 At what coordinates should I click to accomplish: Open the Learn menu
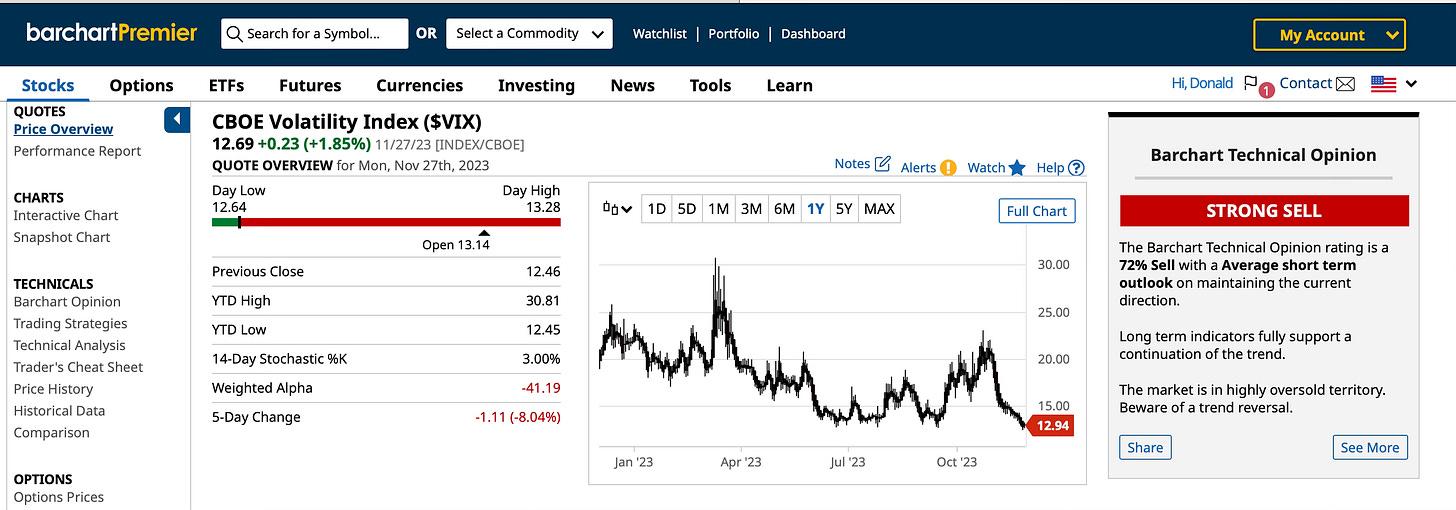click(789, 86)
